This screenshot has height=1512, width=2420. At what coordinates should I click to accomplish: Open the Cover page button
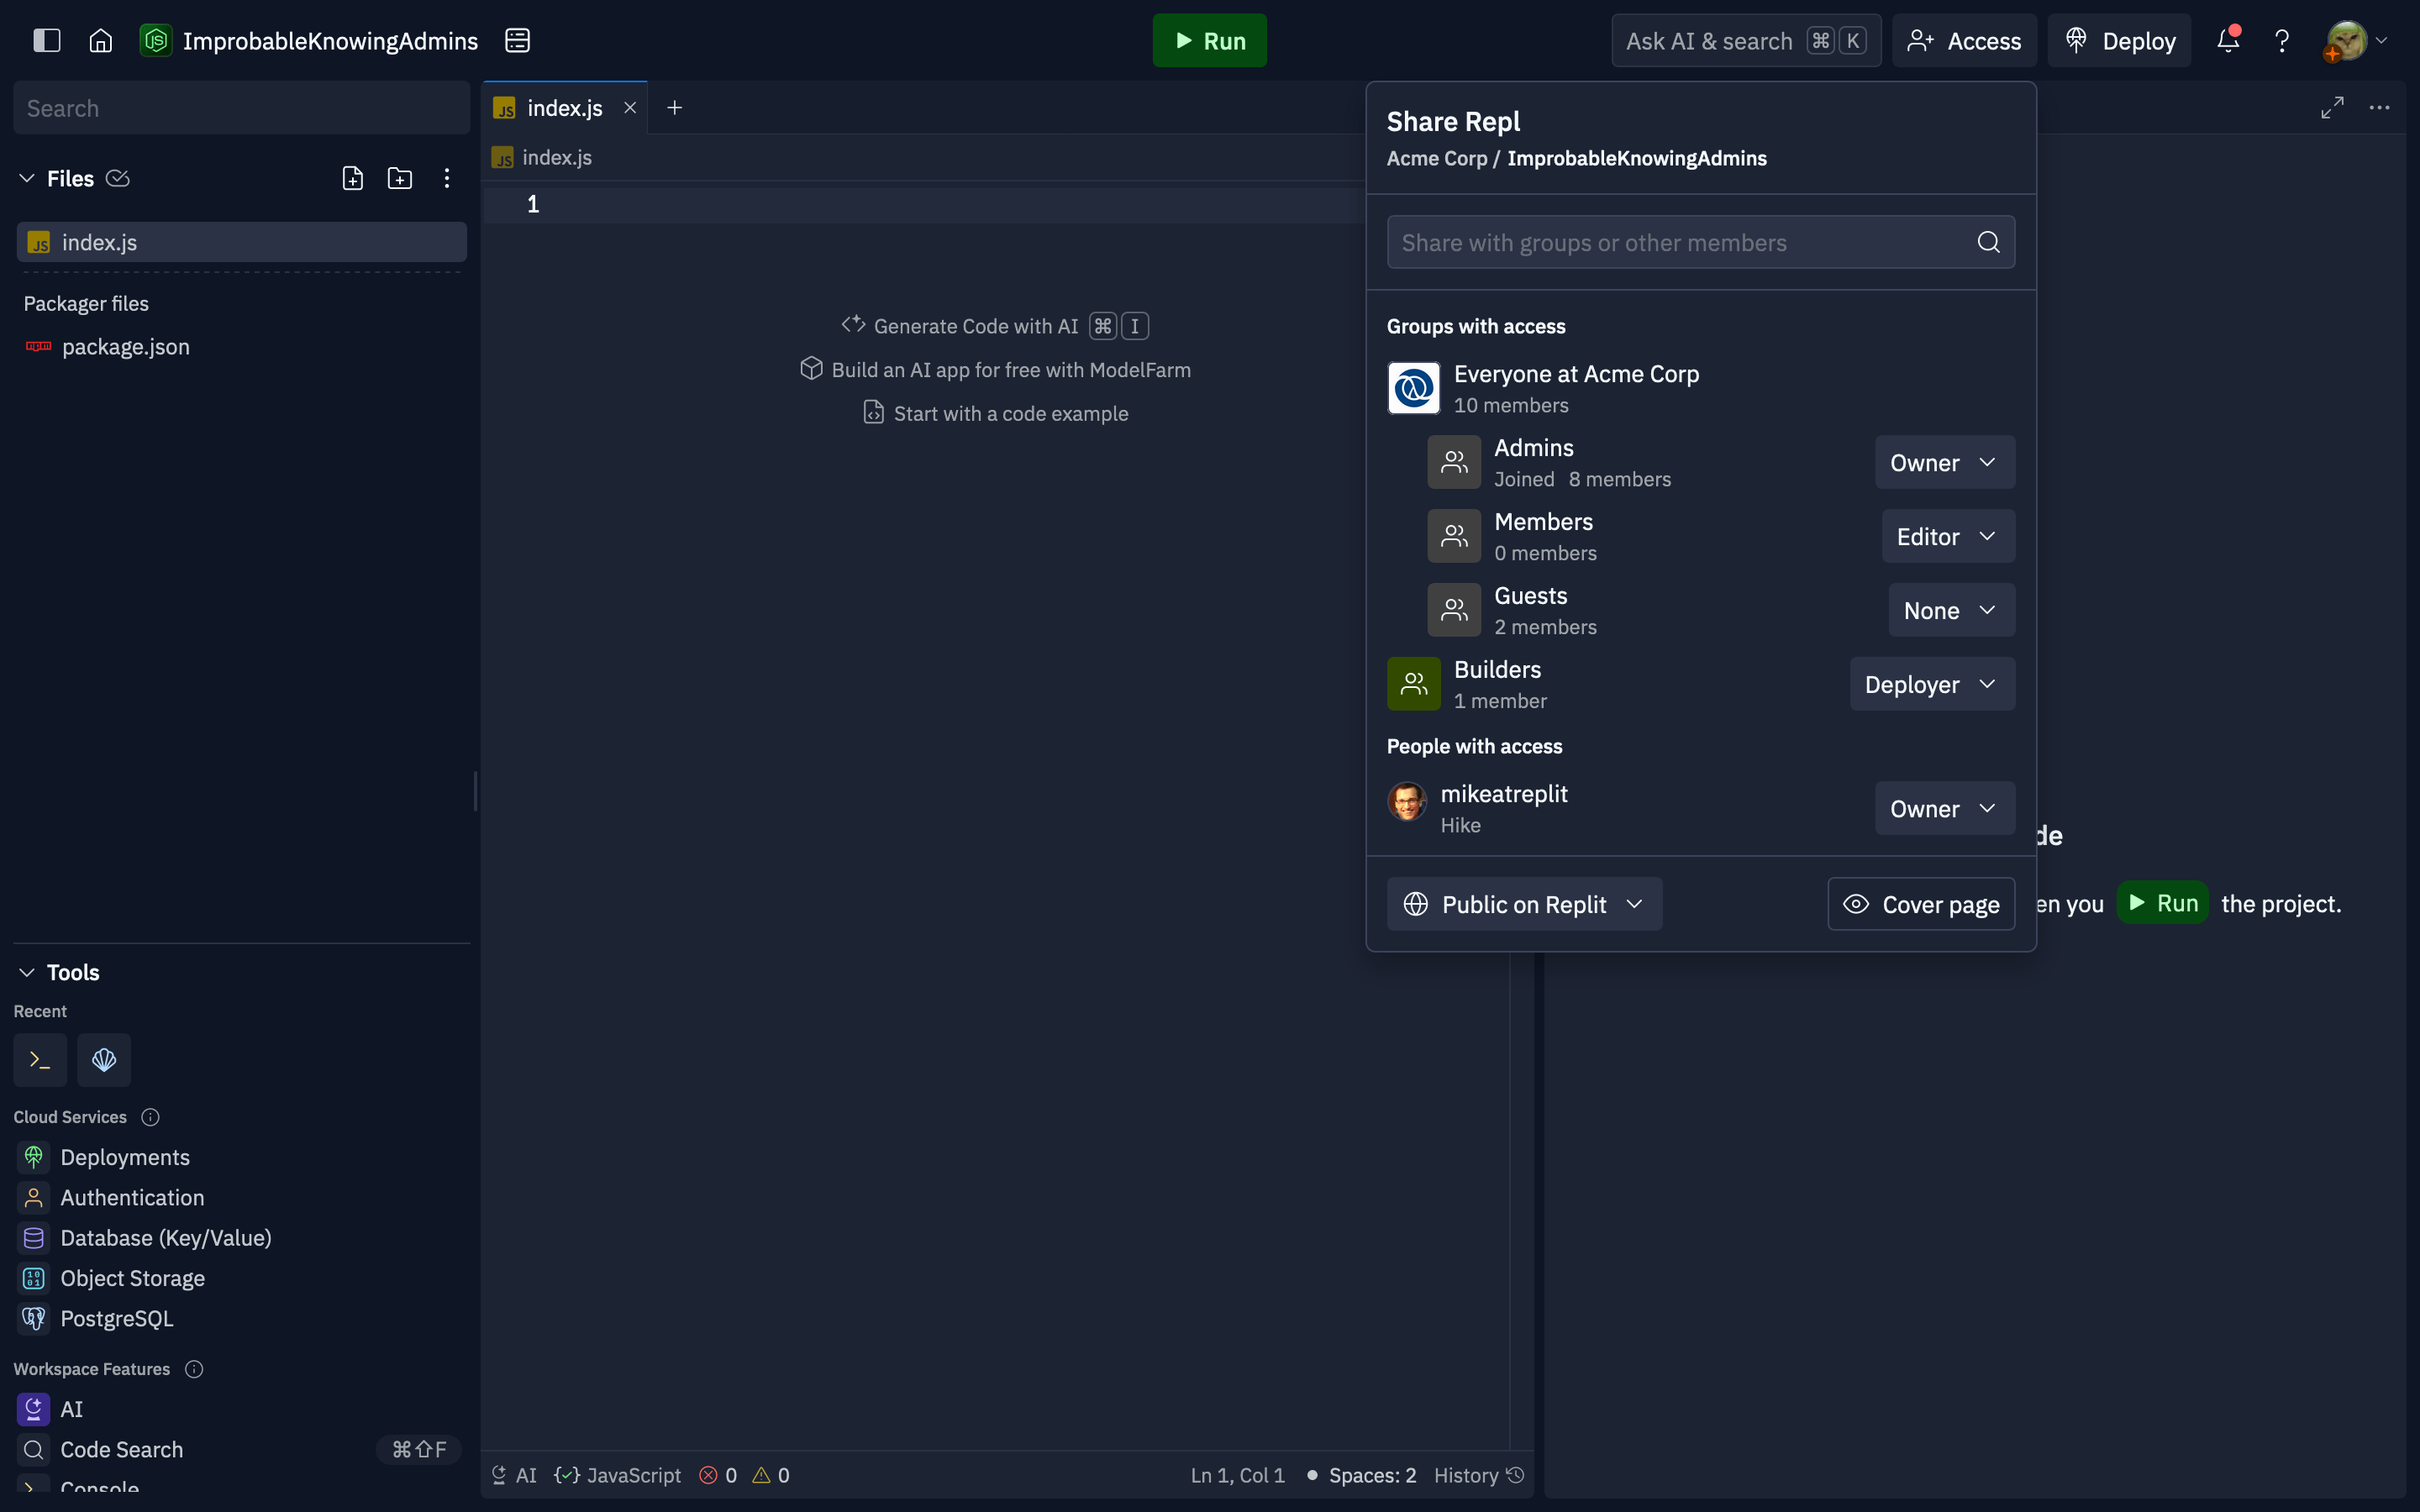[1921, 904]
